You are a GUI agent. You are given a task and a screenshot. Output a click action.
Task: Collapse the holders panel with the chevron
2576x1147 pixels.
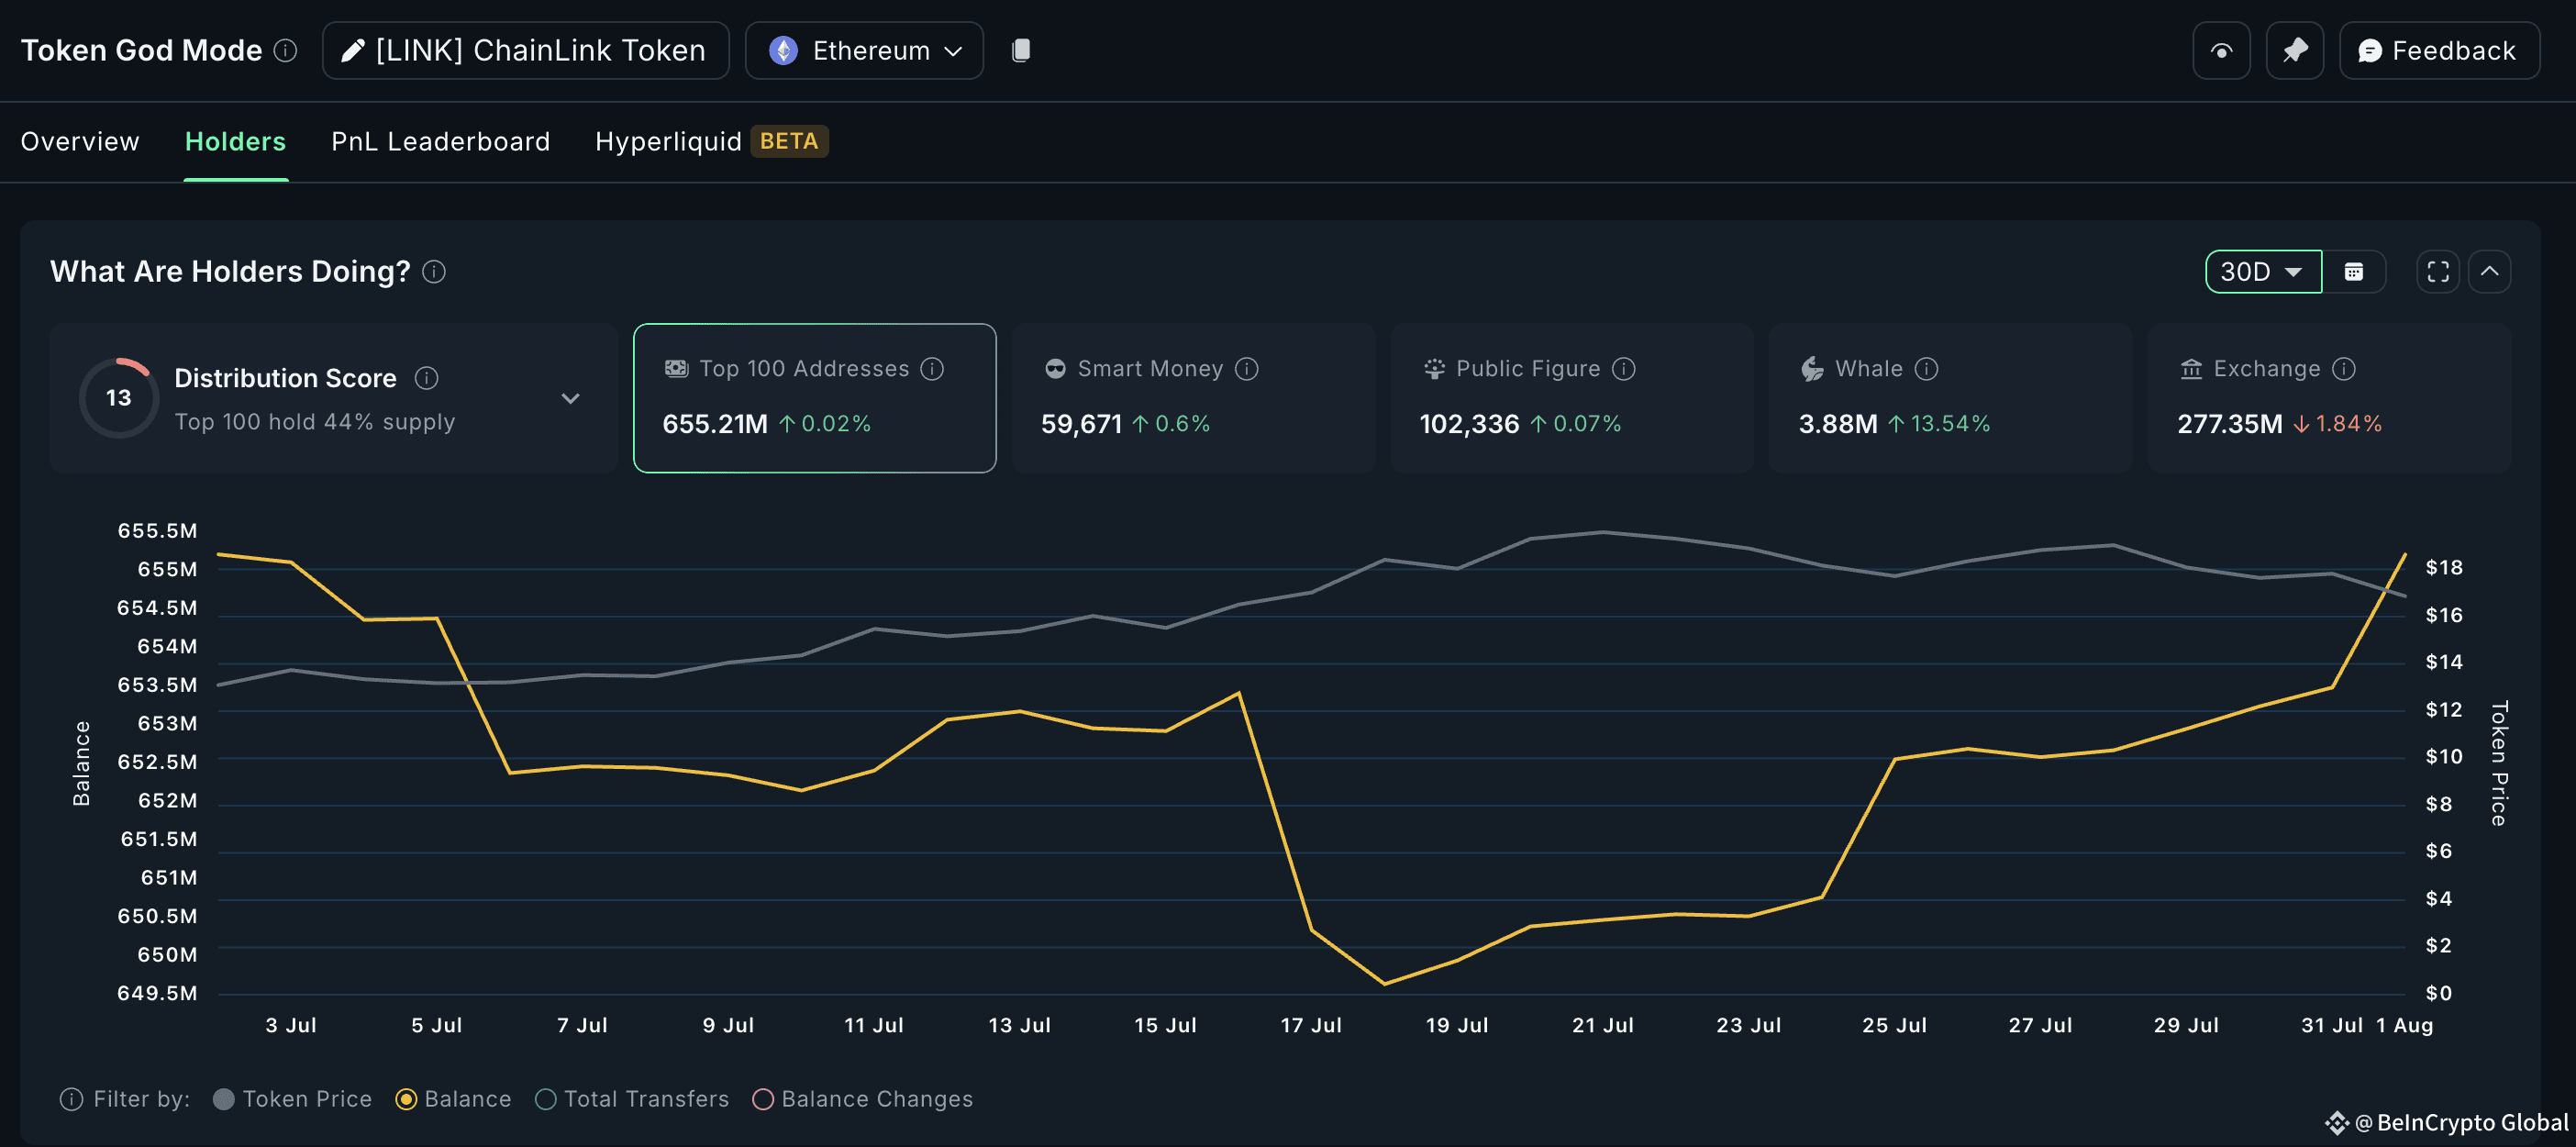click(x=2489, y=271)
